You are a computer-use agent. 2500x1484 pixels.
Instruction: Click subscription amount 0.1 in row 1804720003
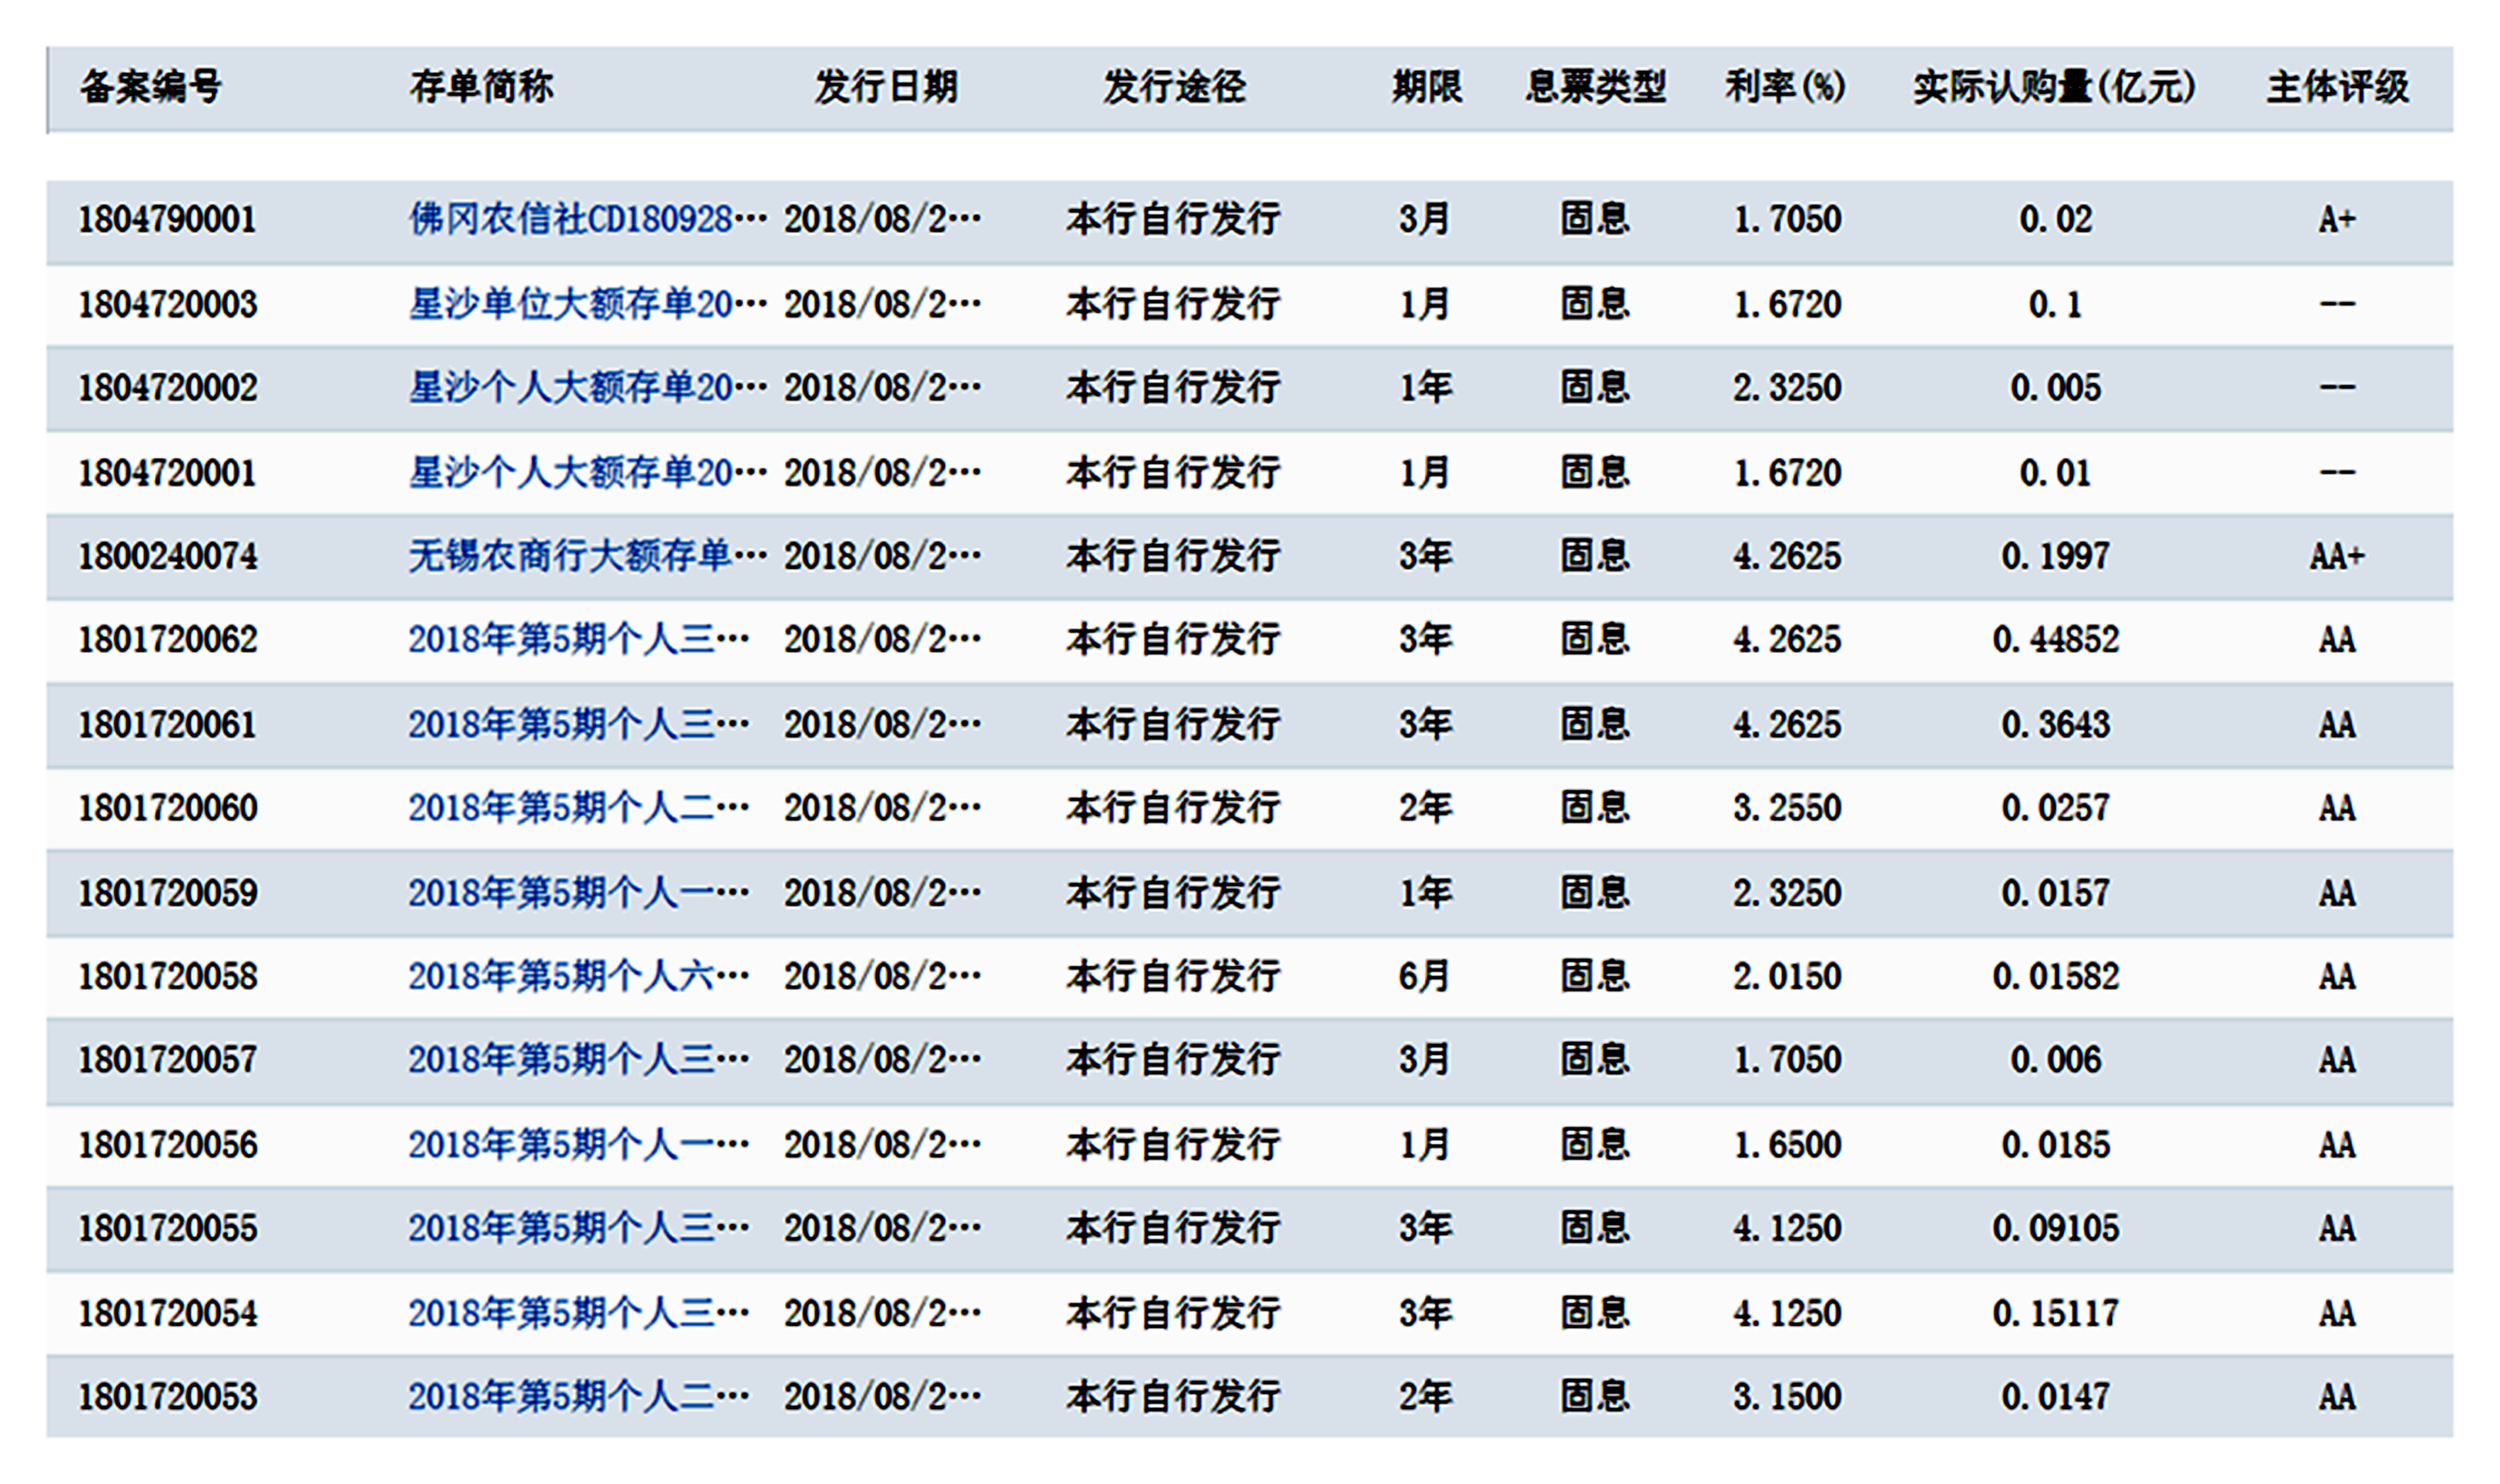tap(2056, 304)
